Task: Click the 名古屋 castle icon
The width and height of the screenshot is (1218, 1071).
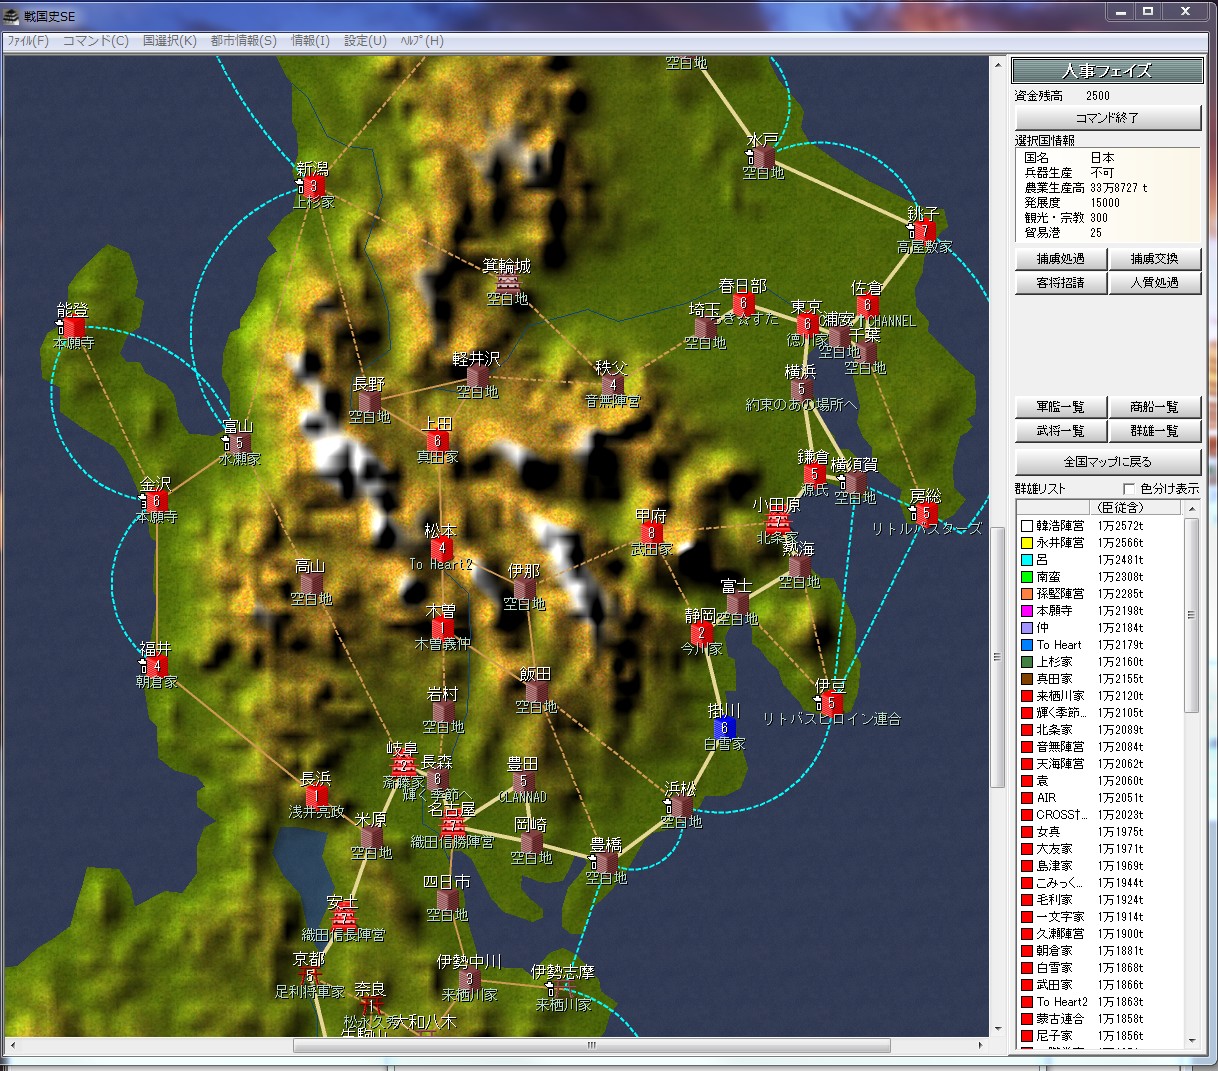Action: (453, 825)
